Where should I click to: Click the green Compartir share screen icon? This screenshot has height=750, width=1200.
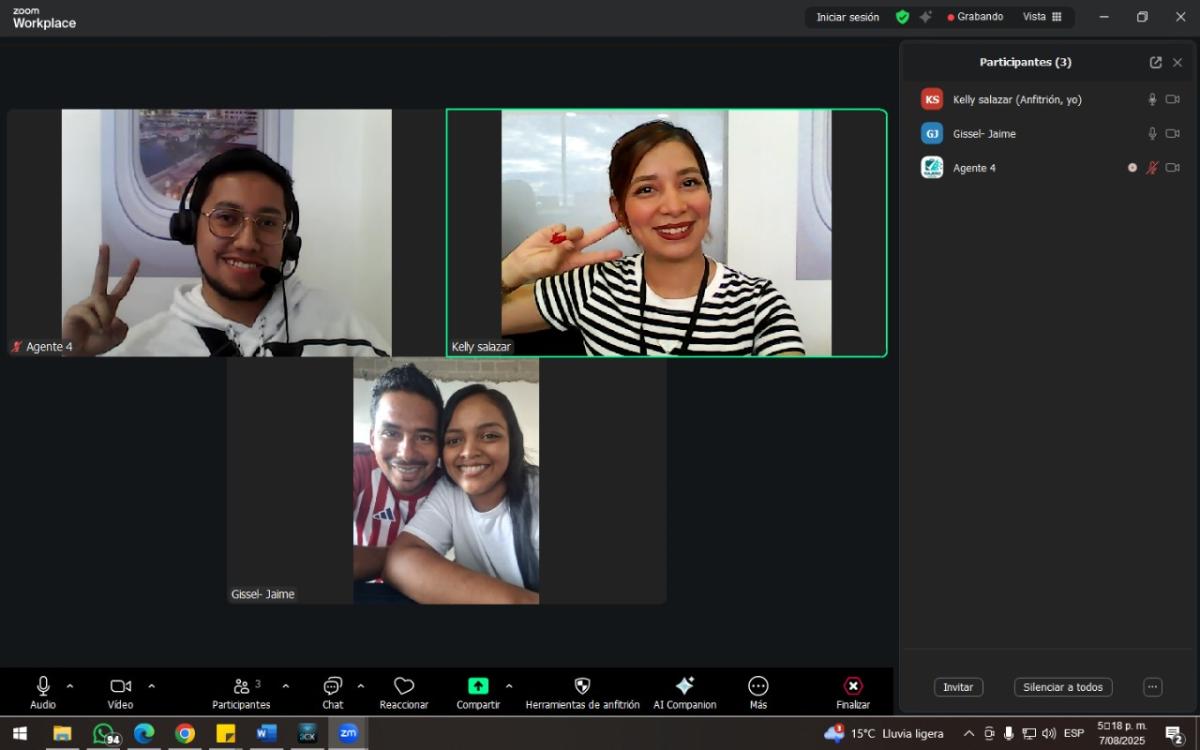[478, 686]
